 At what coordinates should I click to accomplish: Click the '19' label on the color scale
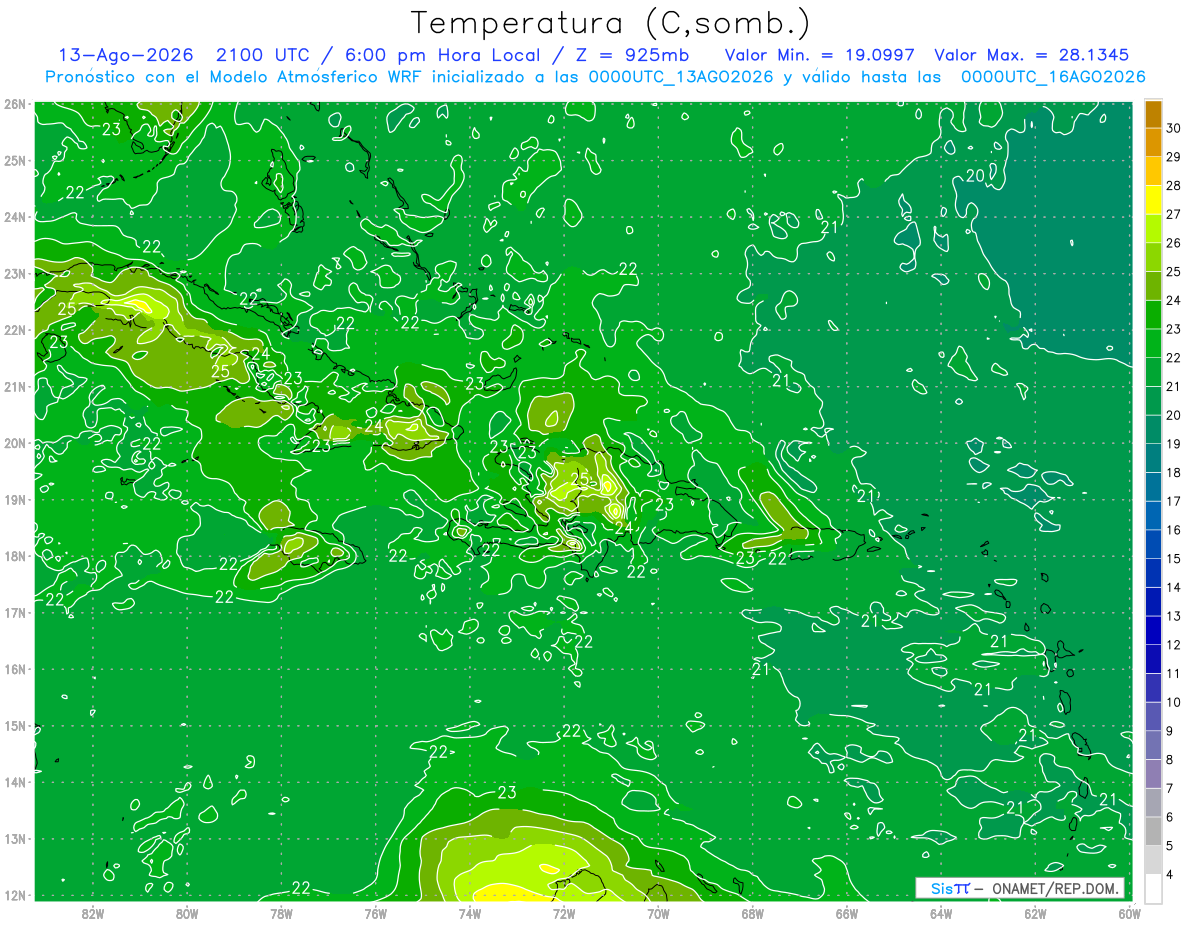1173,444
